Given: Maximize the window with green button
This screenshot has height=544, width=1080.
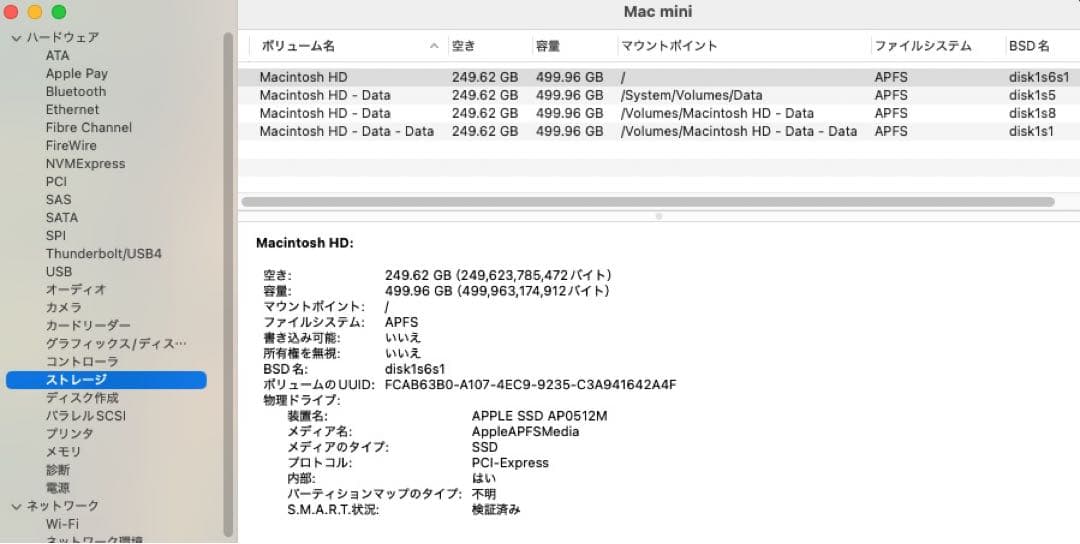Looking at the screenshot, I should pos(59,12).
